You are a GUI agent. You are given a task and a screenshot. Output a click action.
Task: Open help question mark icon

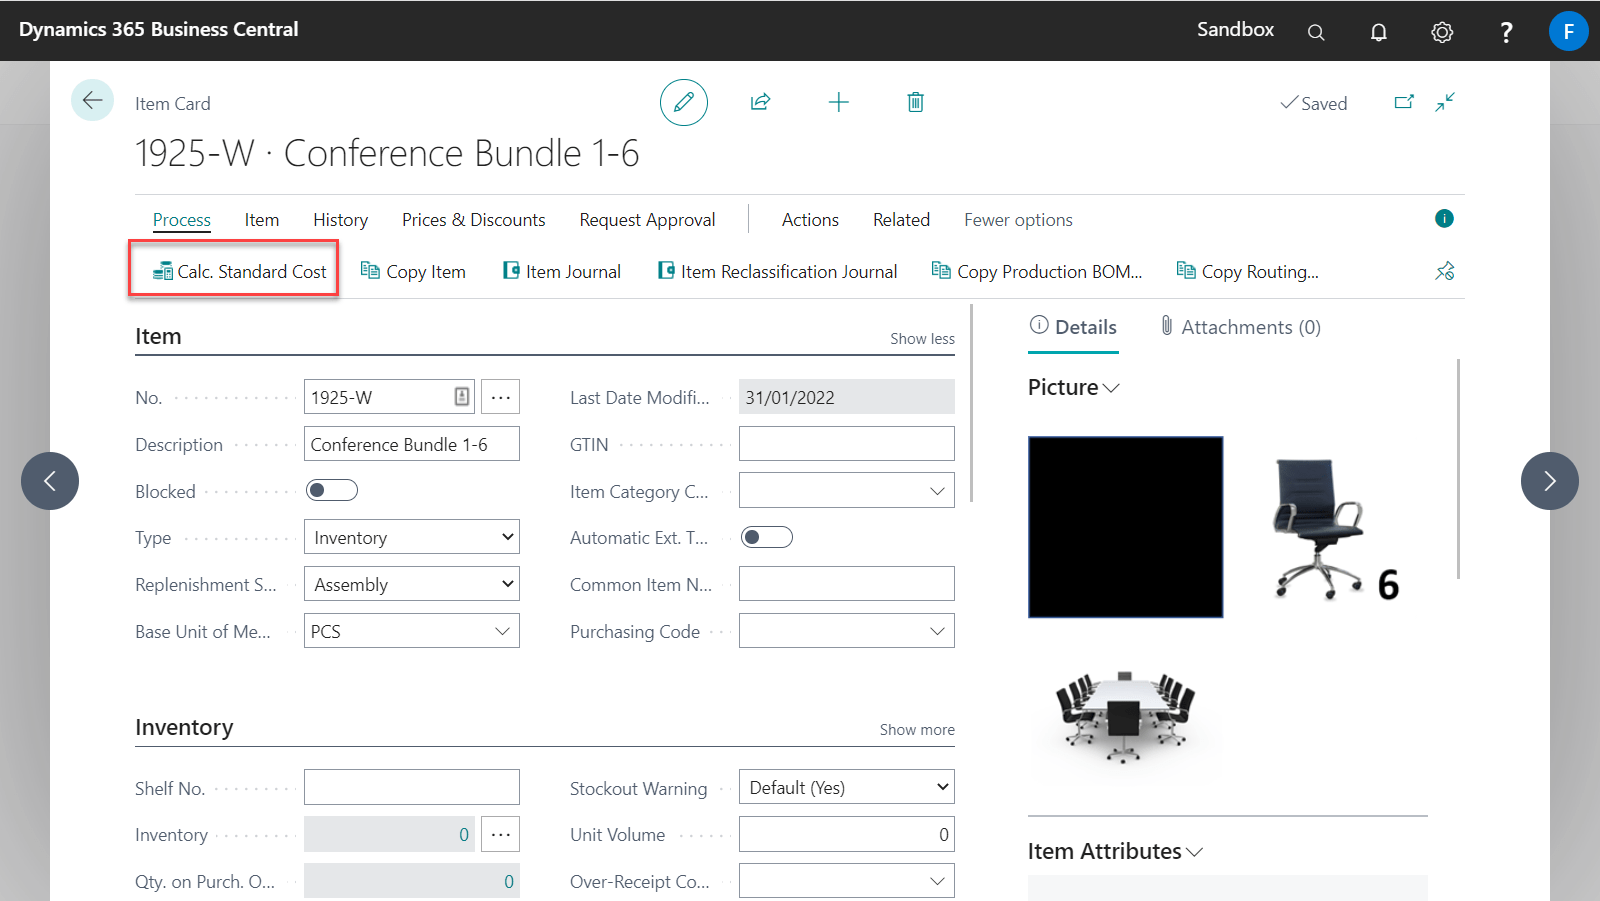[x=1506, y=32]
